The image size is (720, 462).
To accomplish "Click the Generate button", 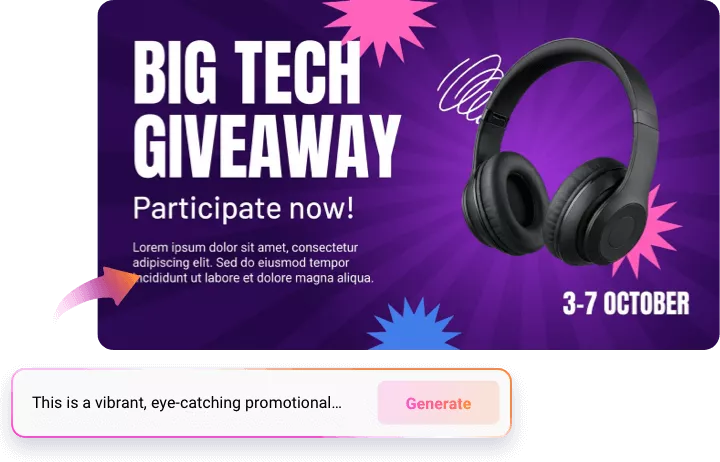I will [x=438, y=403].
